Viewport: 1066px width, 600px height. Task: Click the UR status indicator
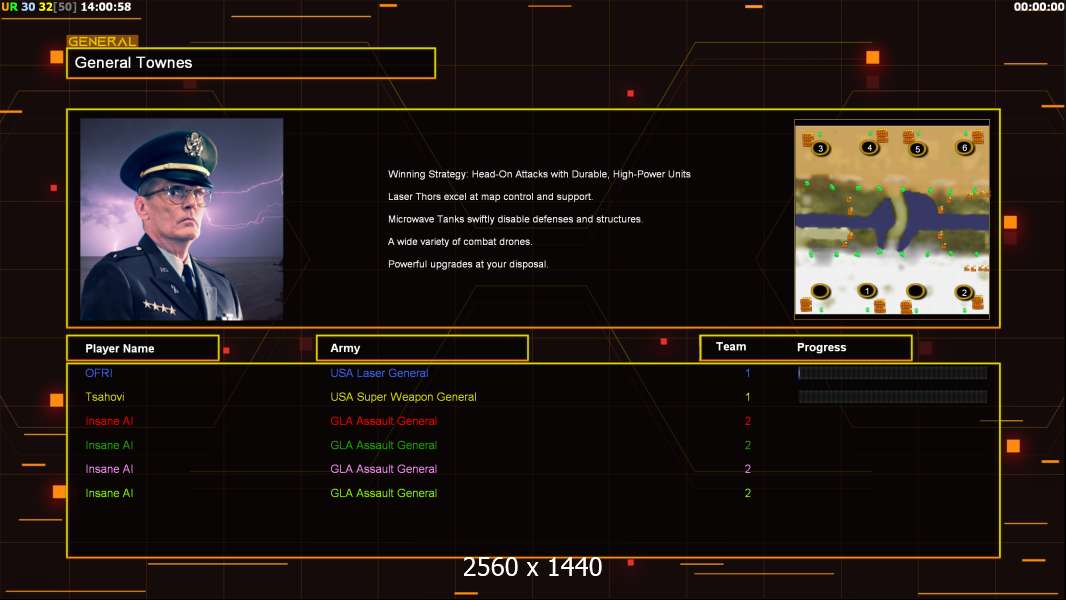point(10,7)
